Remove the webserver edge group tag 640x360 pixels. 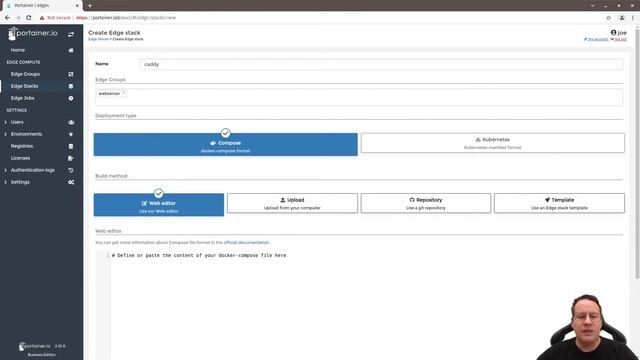click(x=124, y=93)
